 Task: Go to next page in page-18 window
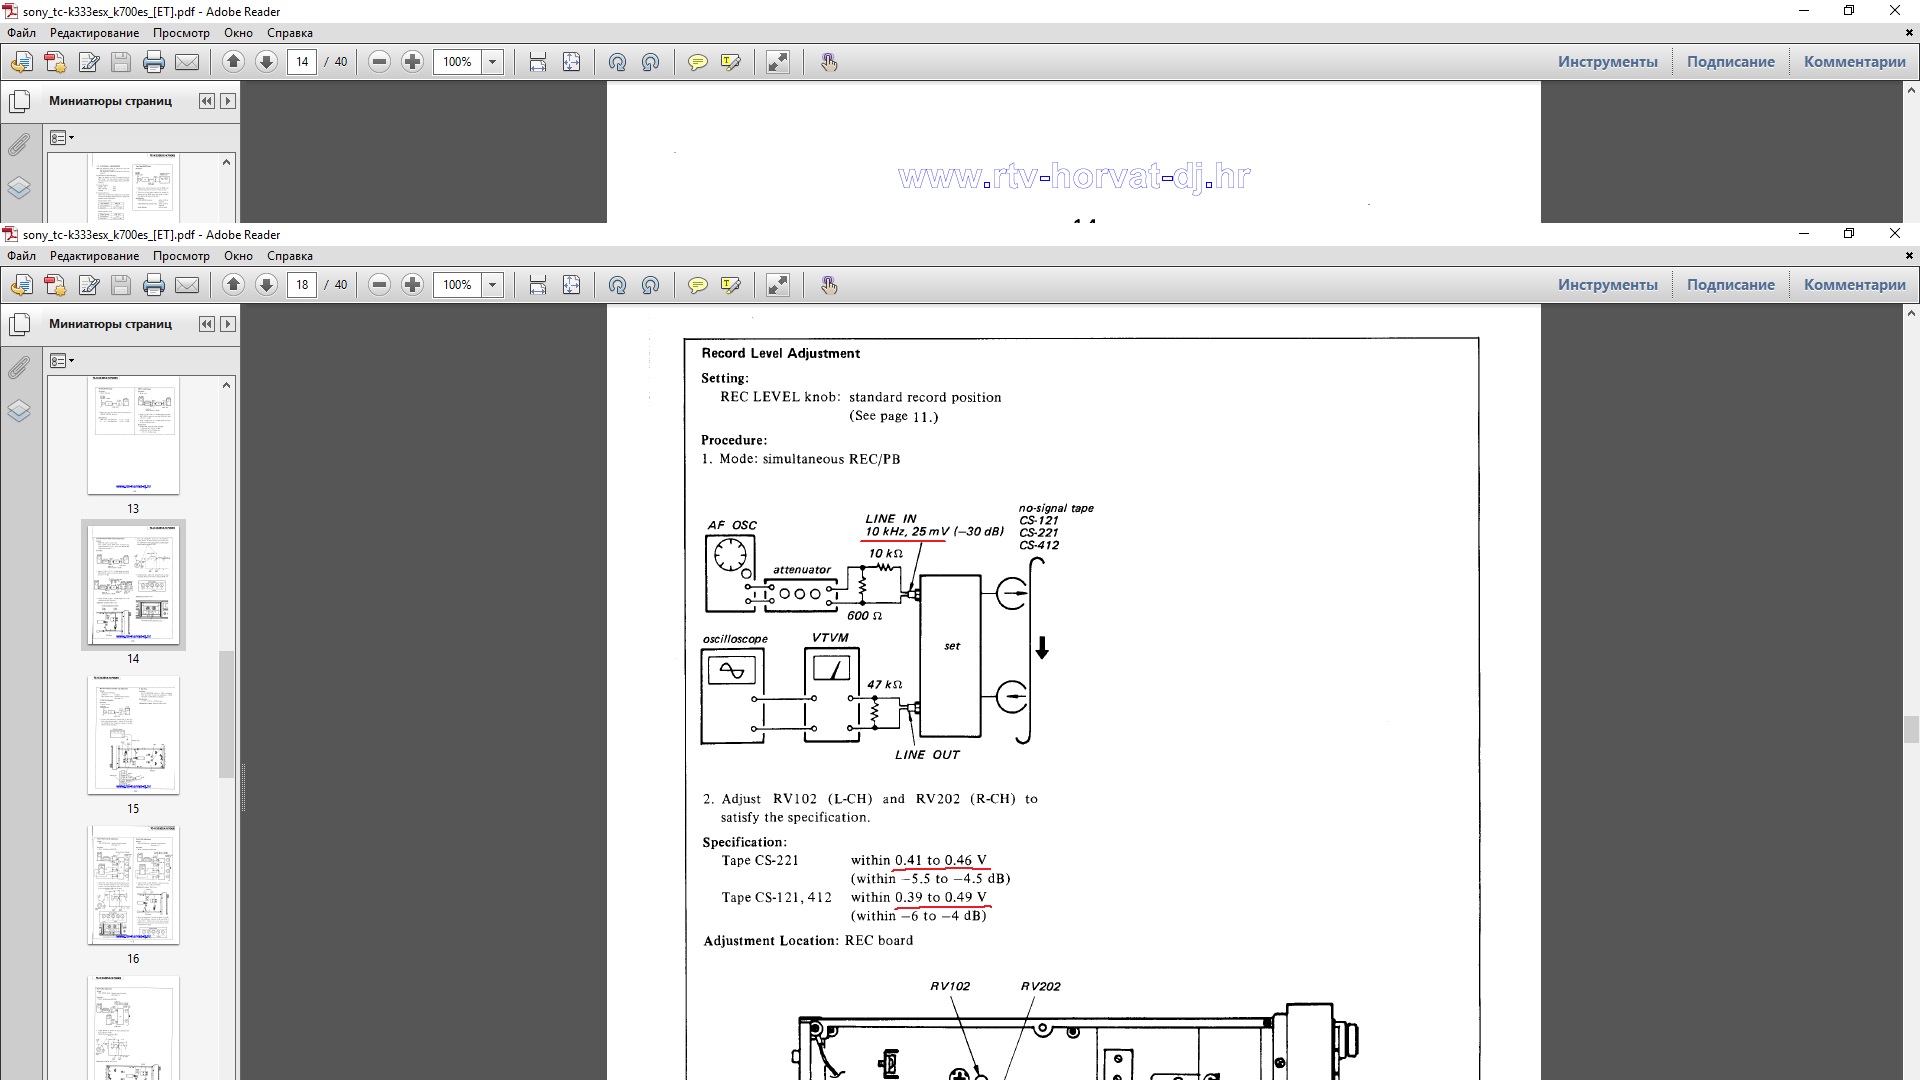click(266, 285)
